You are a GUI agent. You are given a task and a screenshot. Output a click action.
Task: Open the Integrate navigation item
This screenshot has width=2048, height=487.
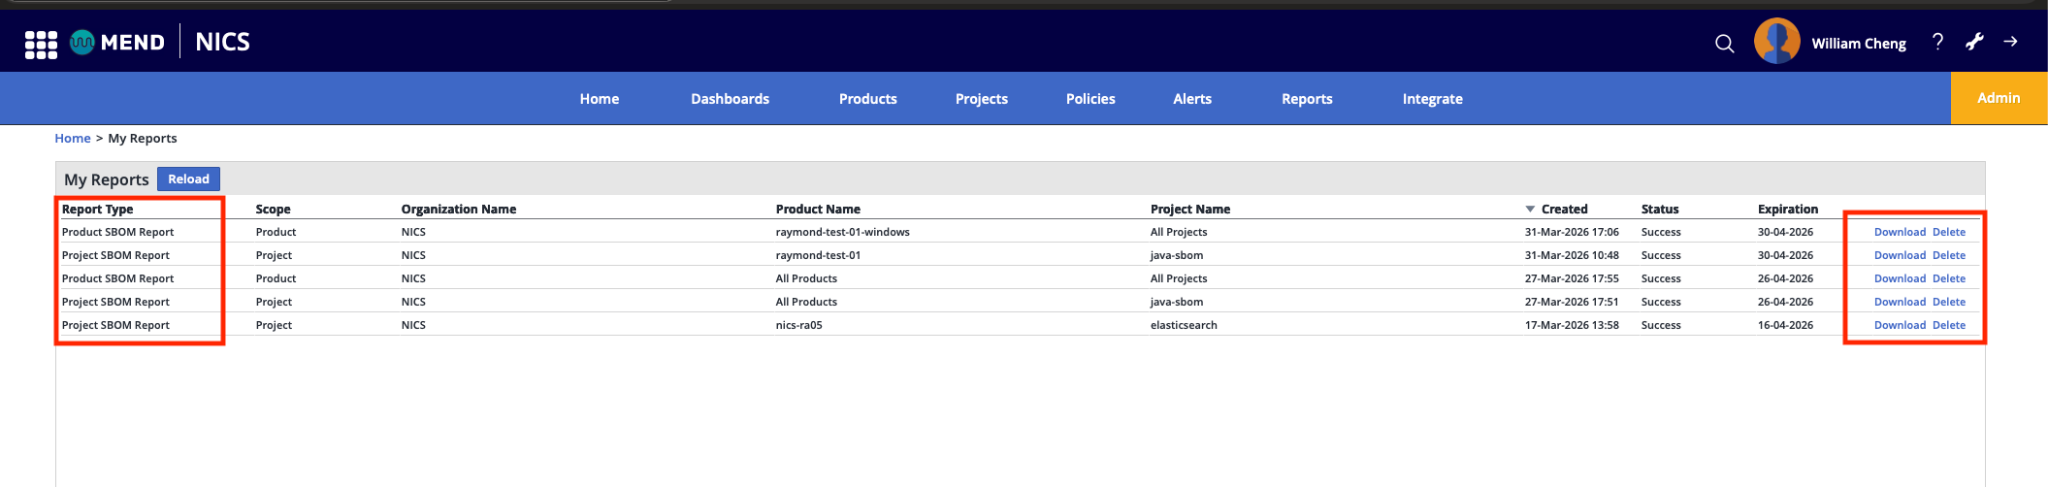coord(1432,99)
